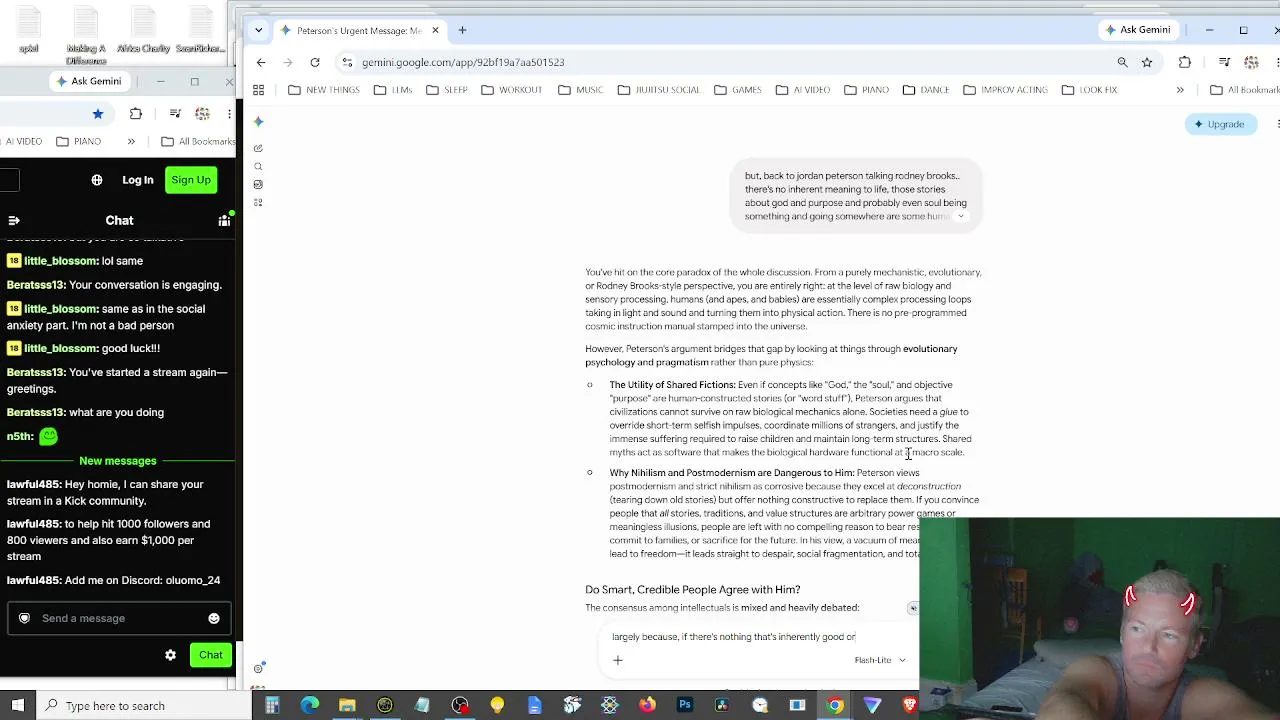
Task: Bookmark this page with the star icon
Action: (1147, 62)
